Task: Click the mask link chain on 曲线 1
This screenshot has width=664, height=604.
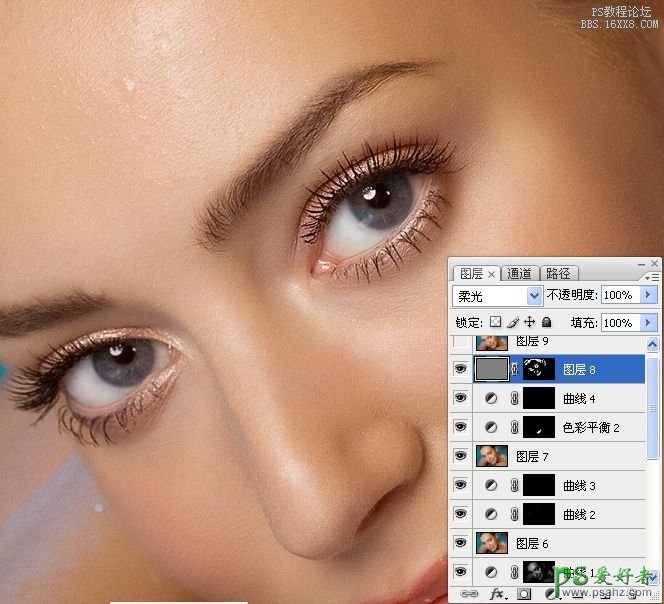Action: click(x=515, y=572)
